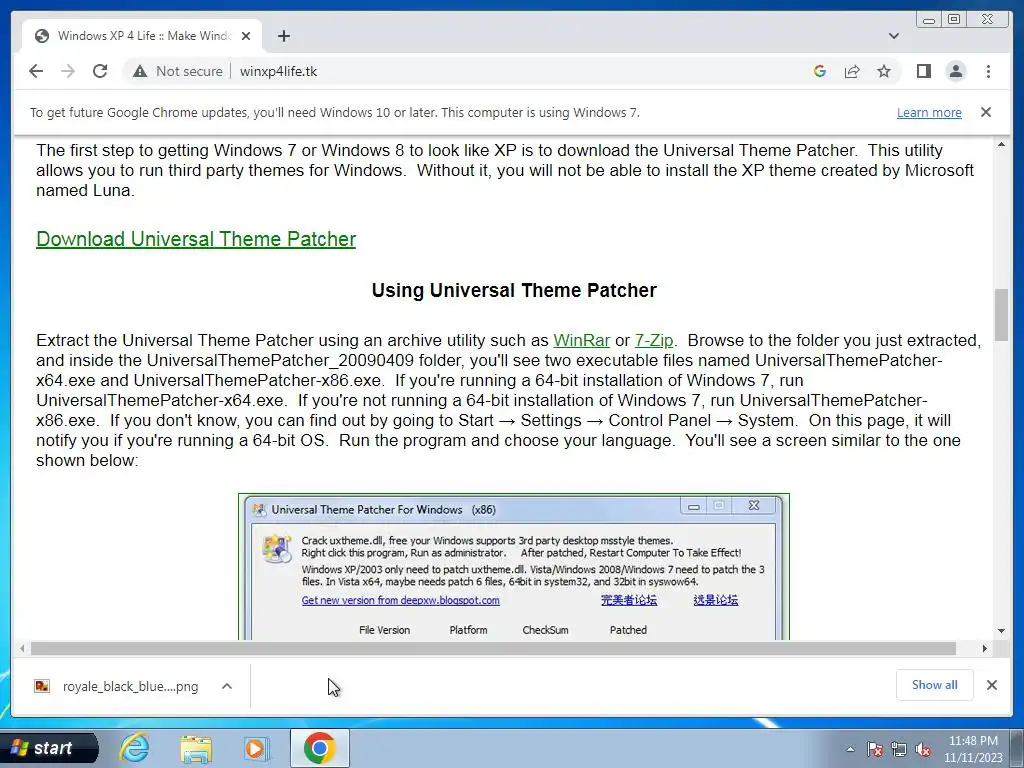The height and width of the screenshot is (768, 1024).
Task: Open Windows Media Player from taskbar
Action: [x=257, y=748]
